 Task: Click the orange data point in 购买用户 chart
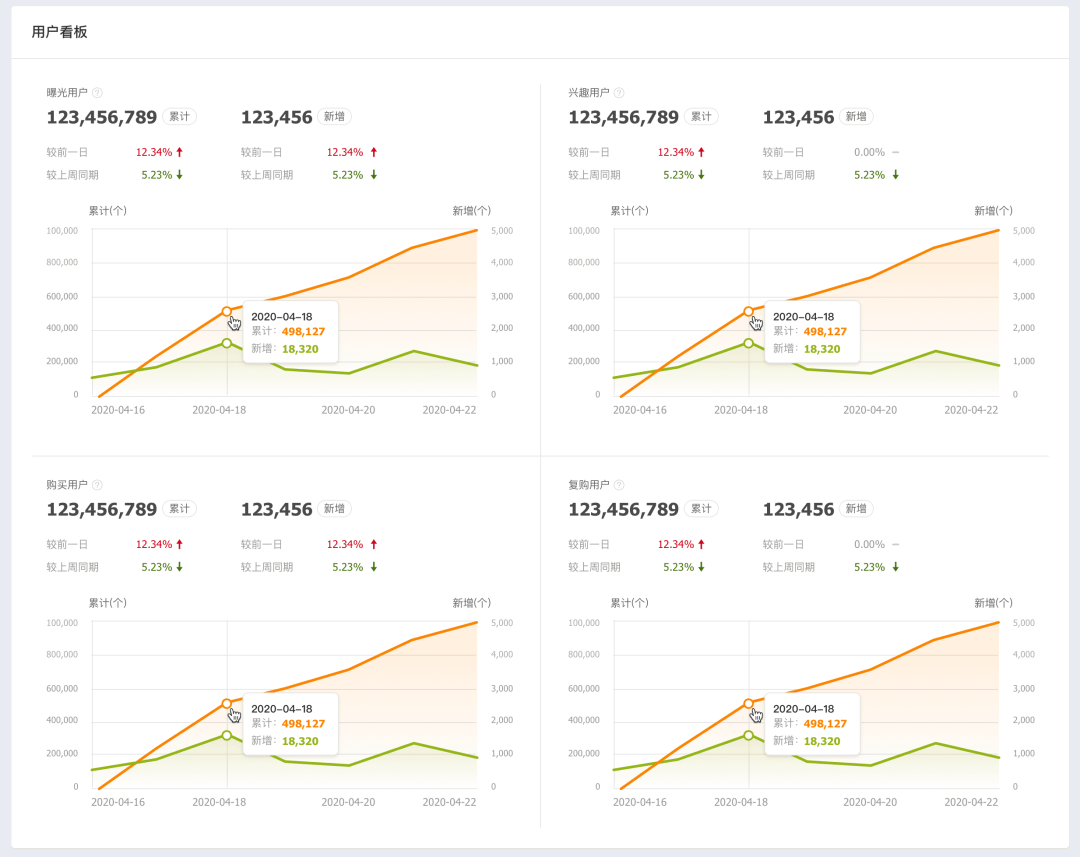click(x=227, y=703)
